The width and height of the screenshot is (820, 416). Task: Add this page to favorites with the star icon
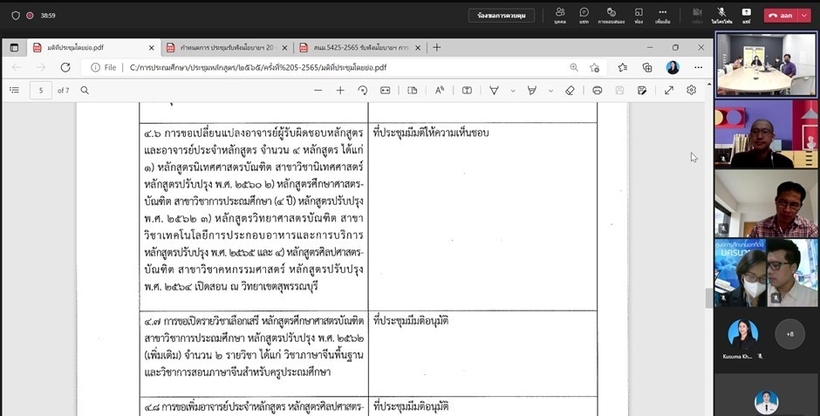coord(595,68)
